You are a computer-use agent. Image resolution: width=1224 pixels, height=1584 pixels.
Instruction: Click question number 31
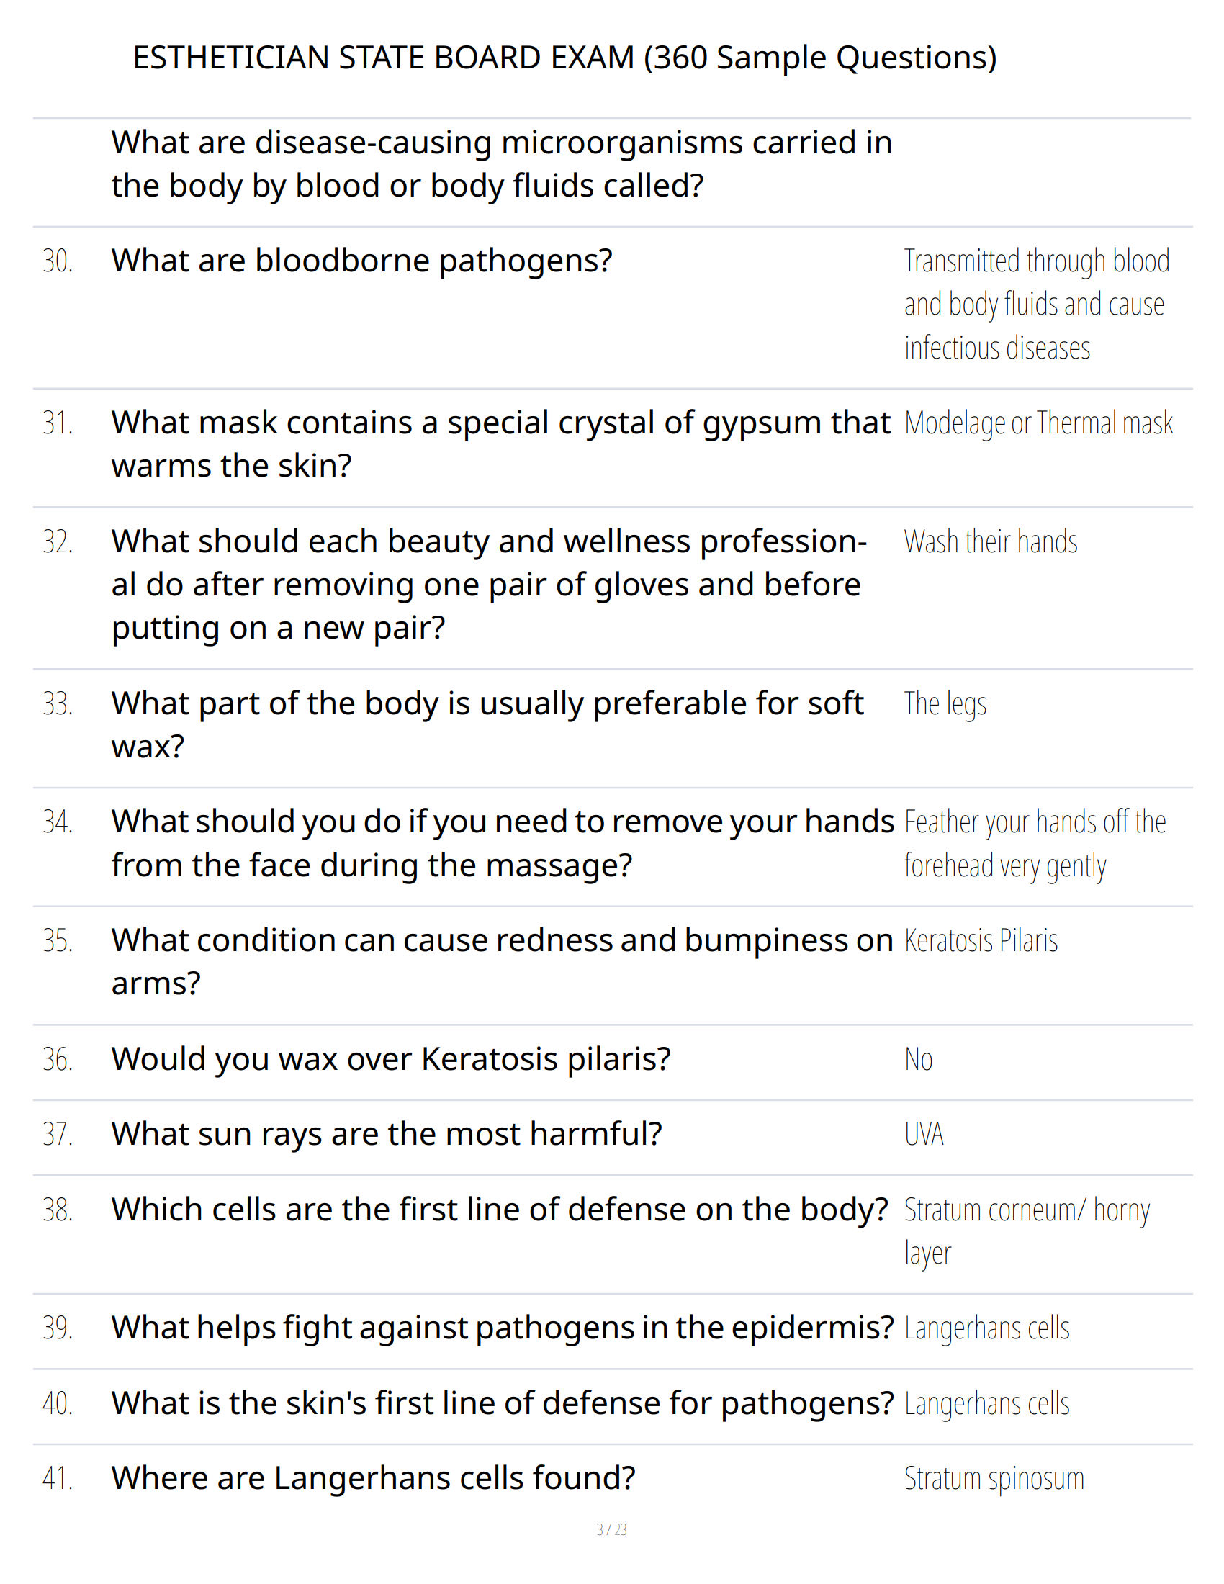click(x=57, y=423)
